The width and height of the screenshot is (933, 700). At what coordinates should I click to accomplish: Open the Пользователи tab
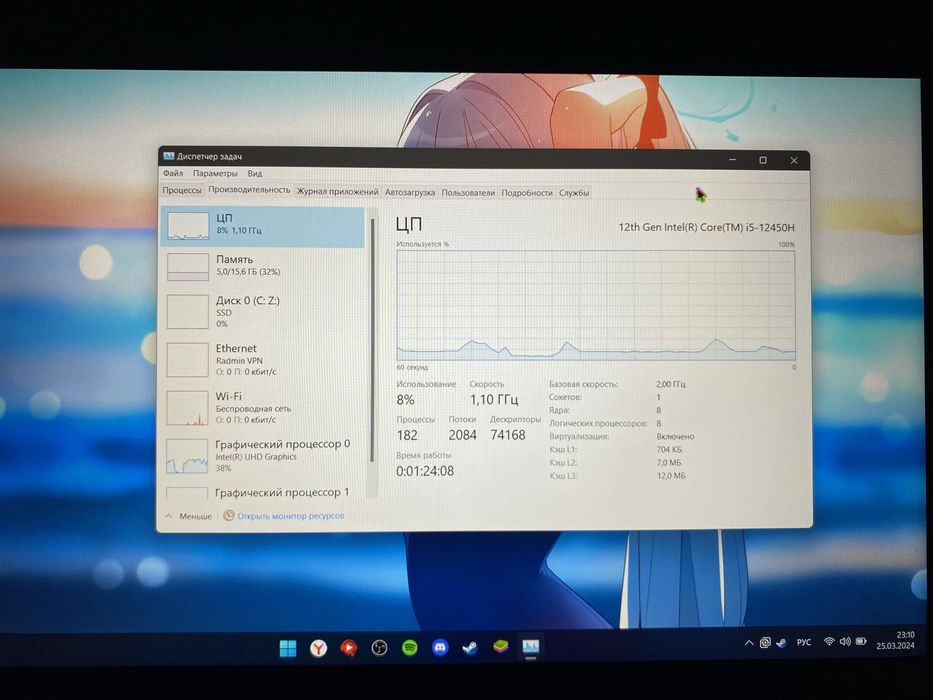coord(468,193)
